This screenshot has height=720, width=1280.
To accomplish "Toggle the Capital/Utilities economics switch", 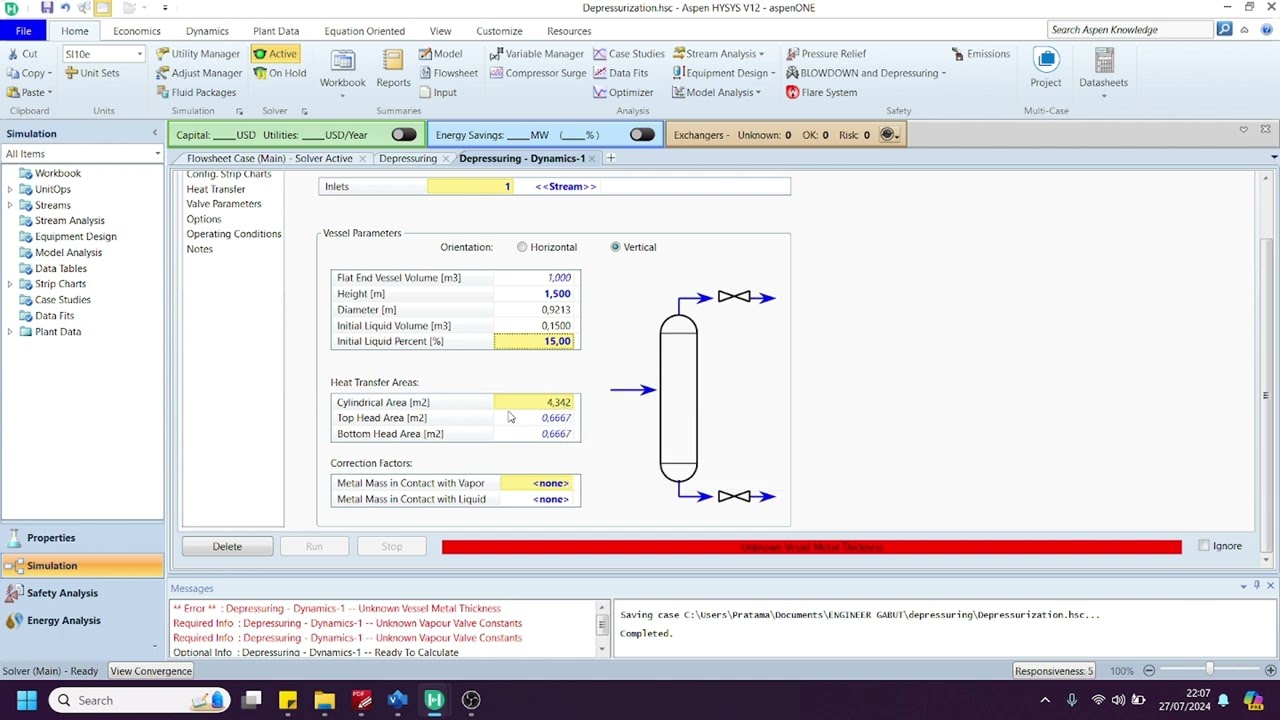I will pyautogui.click(x=403, y=135).
